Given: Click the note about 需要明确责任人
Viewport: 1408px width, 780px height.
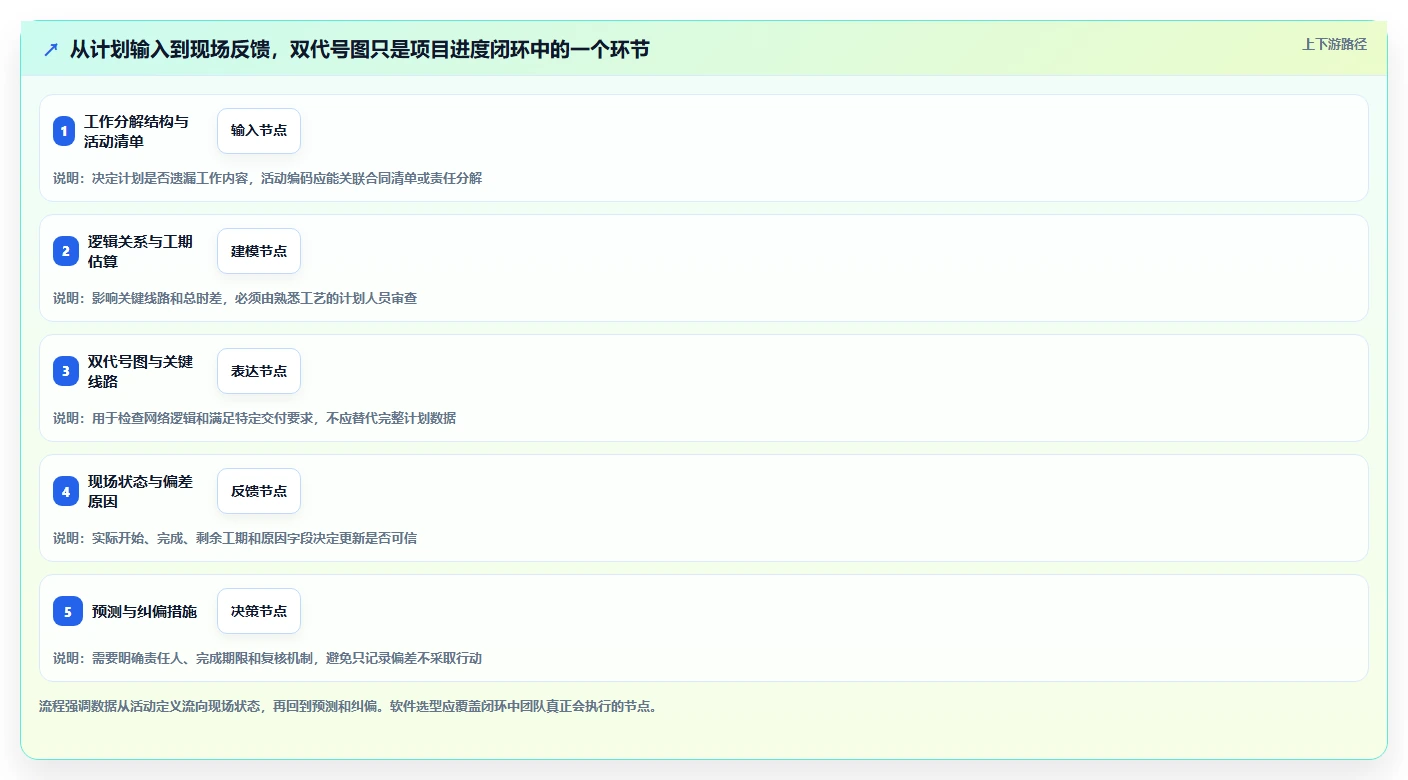Looking at the screenshot, I should [x=268, y=658].
